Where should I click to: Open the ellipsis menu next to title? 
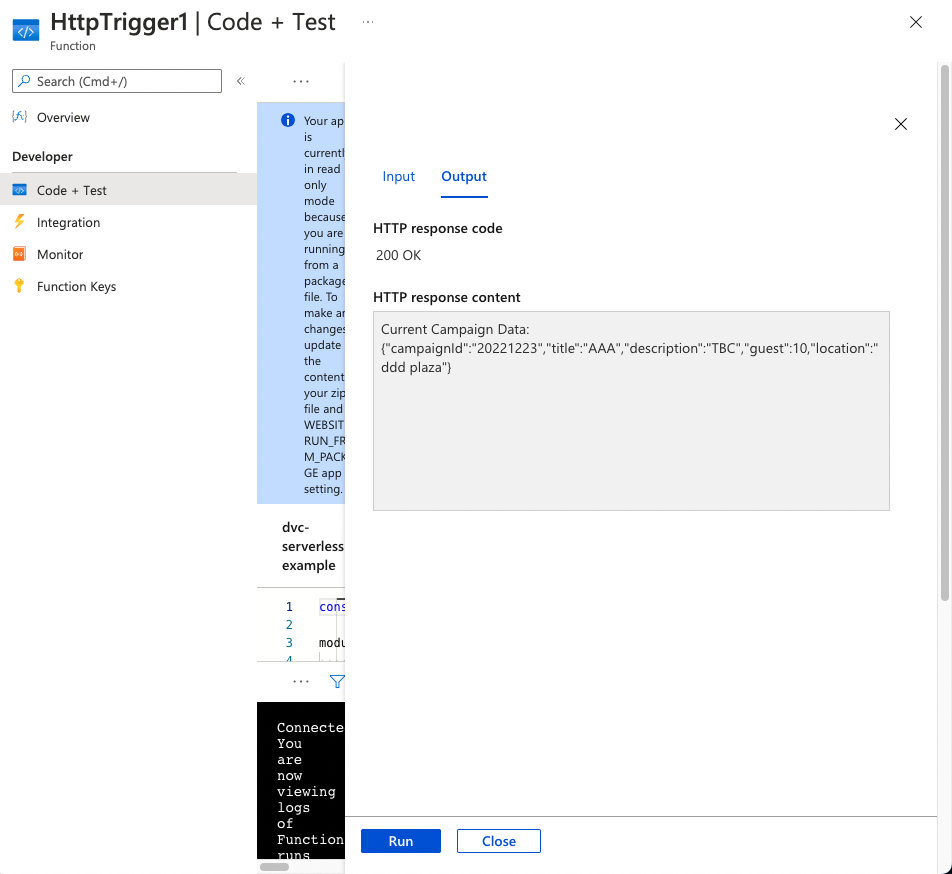point(368,22)
